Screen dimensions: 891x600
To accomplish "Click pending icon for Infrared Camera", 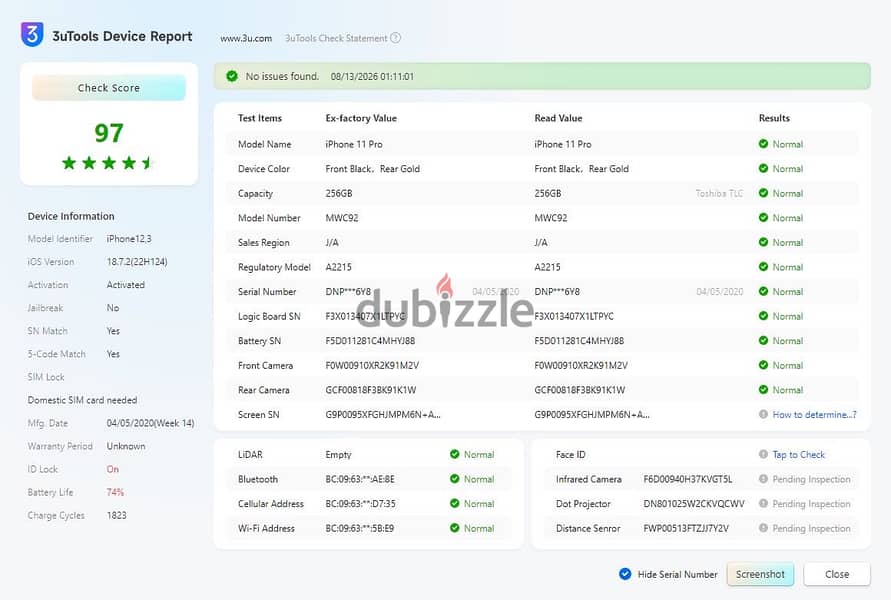I will [x=763, y=479].
